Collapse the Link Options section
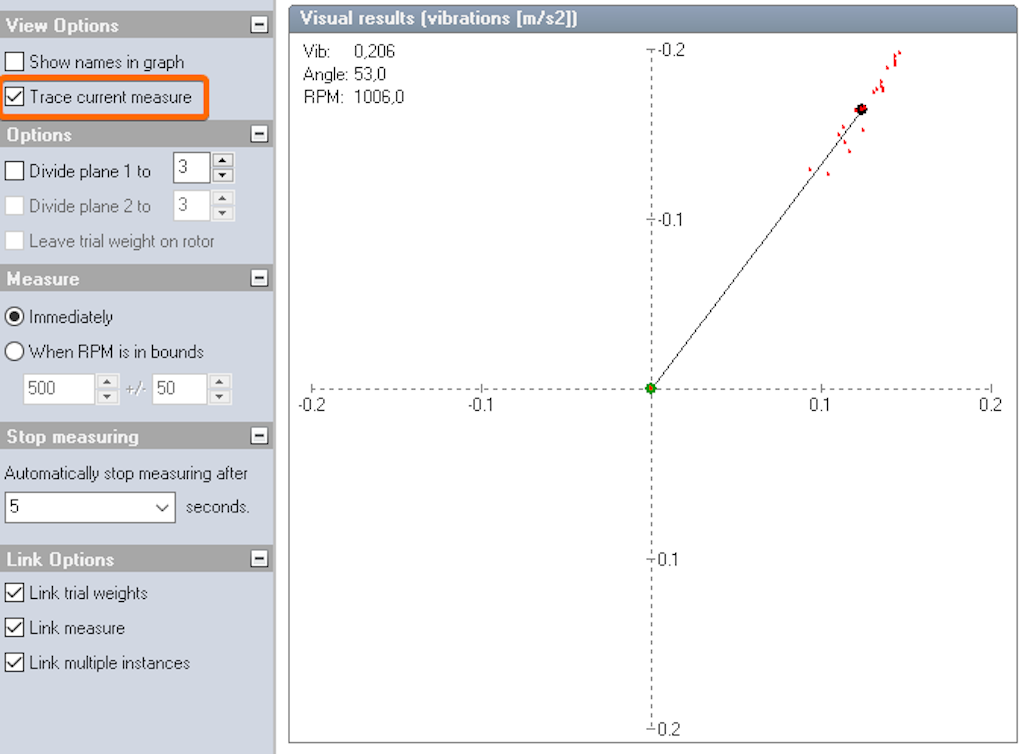 tap(259, 559)
